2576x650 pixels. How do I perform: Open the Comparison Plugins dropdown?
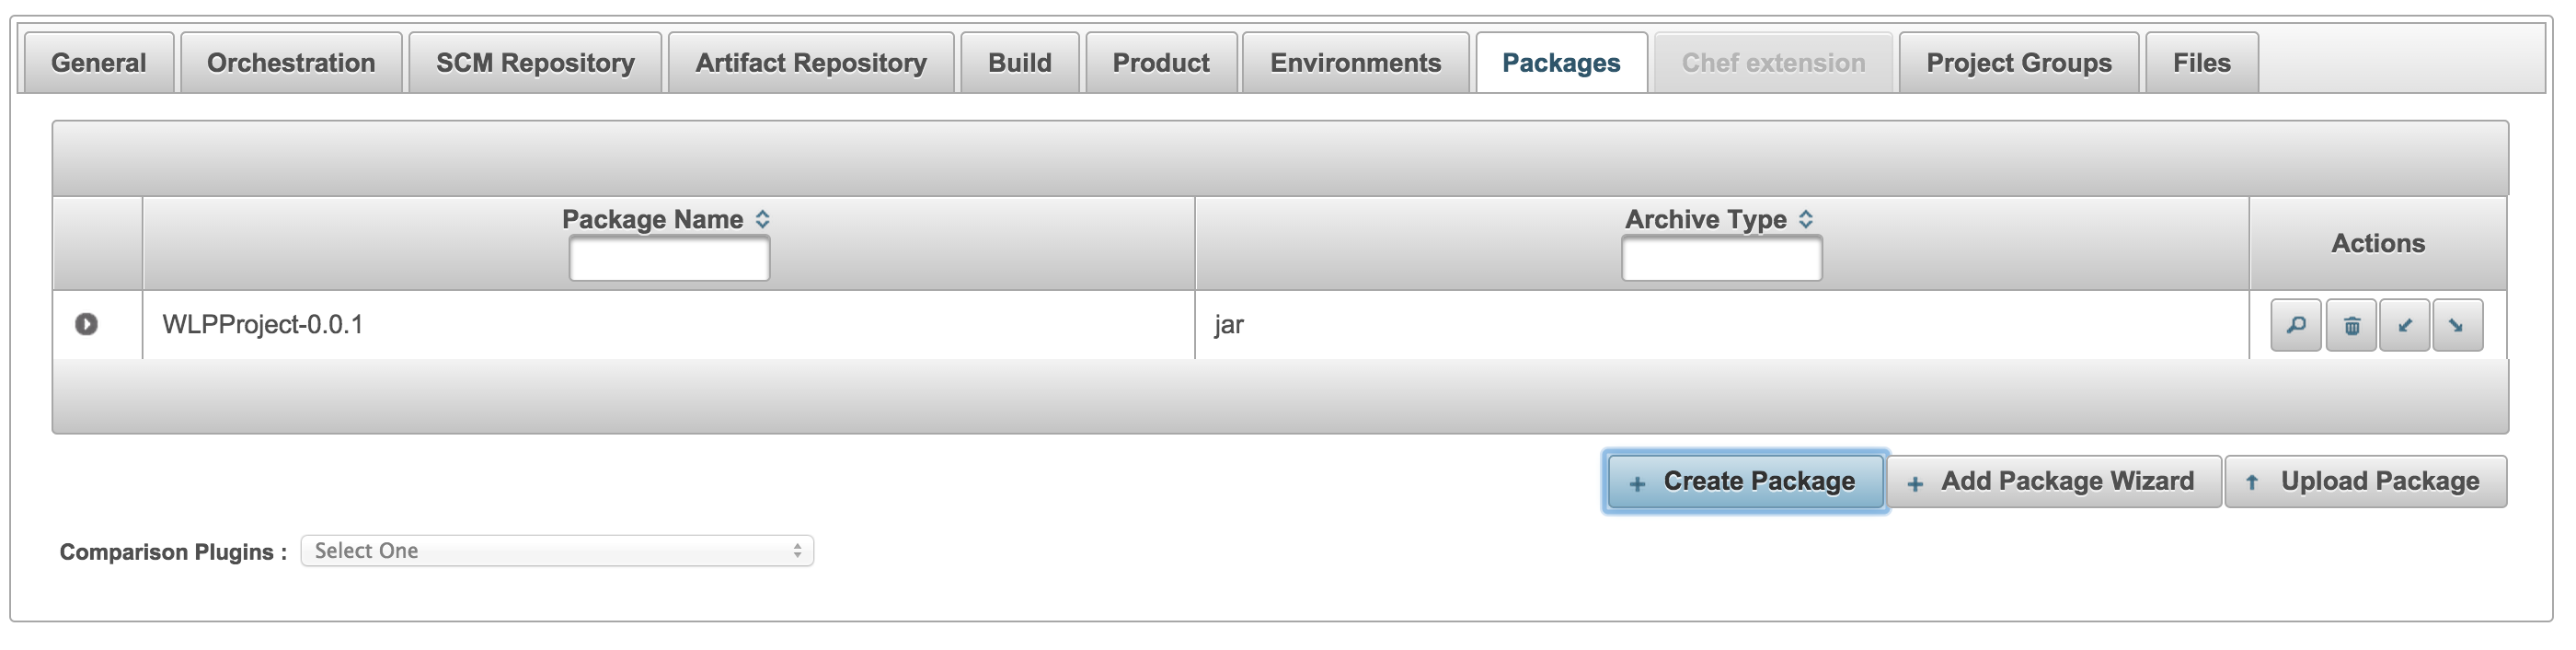[557, 551]
